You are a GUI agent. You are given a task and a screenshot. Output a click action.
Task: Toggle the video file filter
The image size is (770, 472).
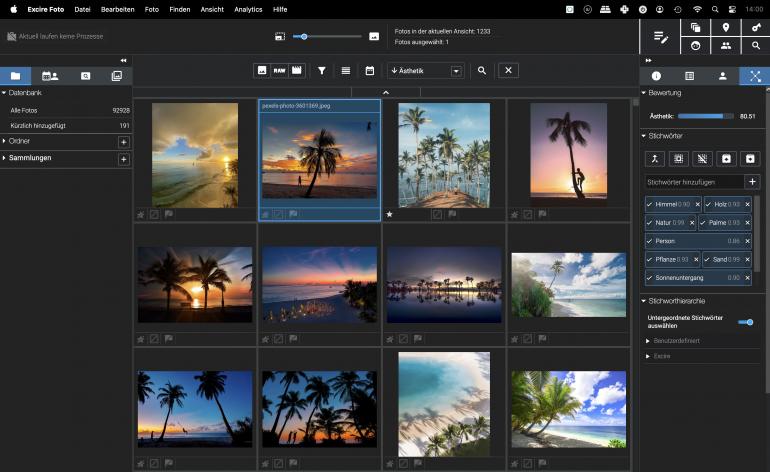(297, 70)
